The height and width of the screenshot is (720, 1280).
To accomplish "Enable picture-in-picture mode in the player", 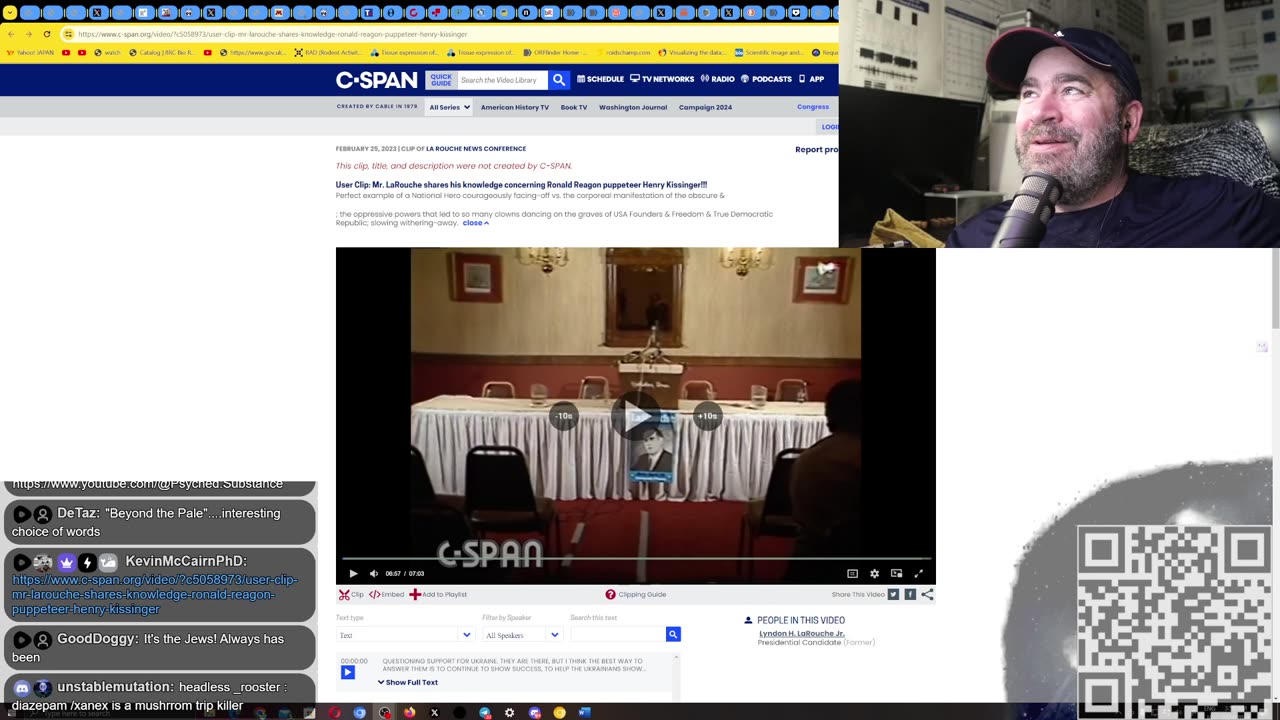I will point(896,573).
